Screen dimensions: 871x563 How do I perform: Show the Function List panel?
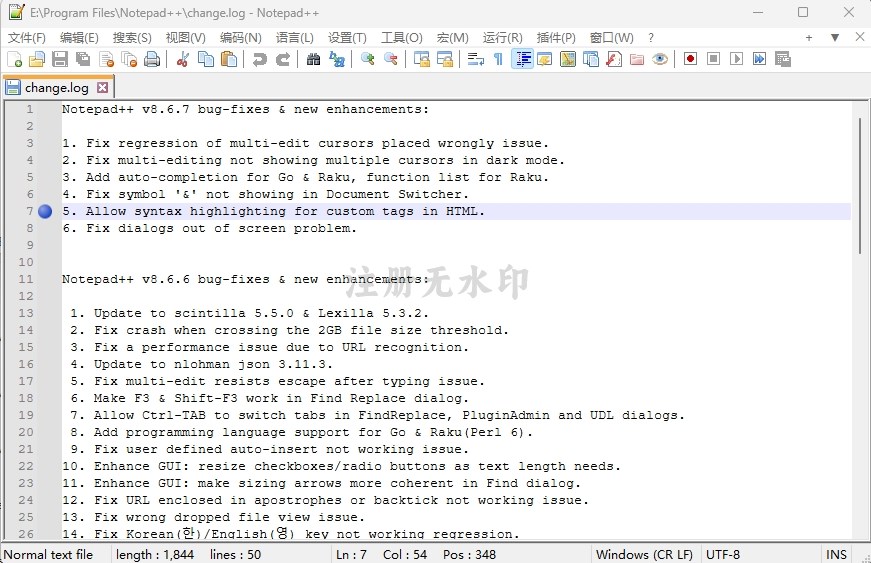click(x=614, y=59)
